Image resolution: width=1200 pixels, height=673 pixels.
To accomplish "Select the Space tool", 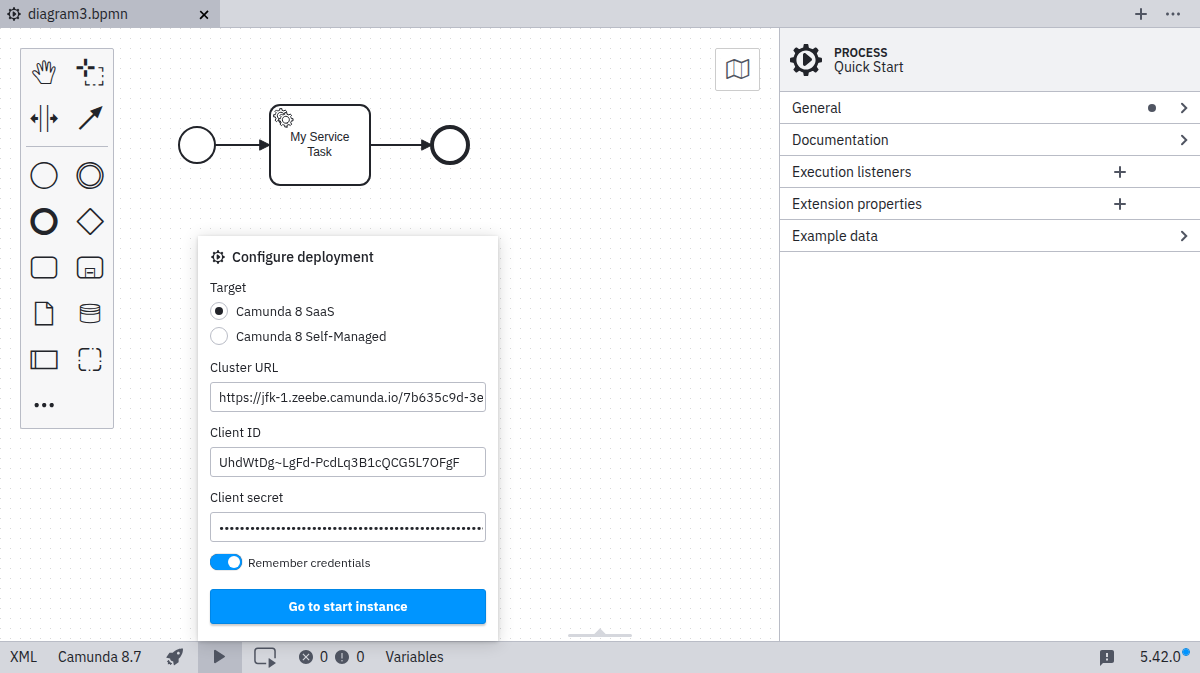I will click(x=44, y=117).
